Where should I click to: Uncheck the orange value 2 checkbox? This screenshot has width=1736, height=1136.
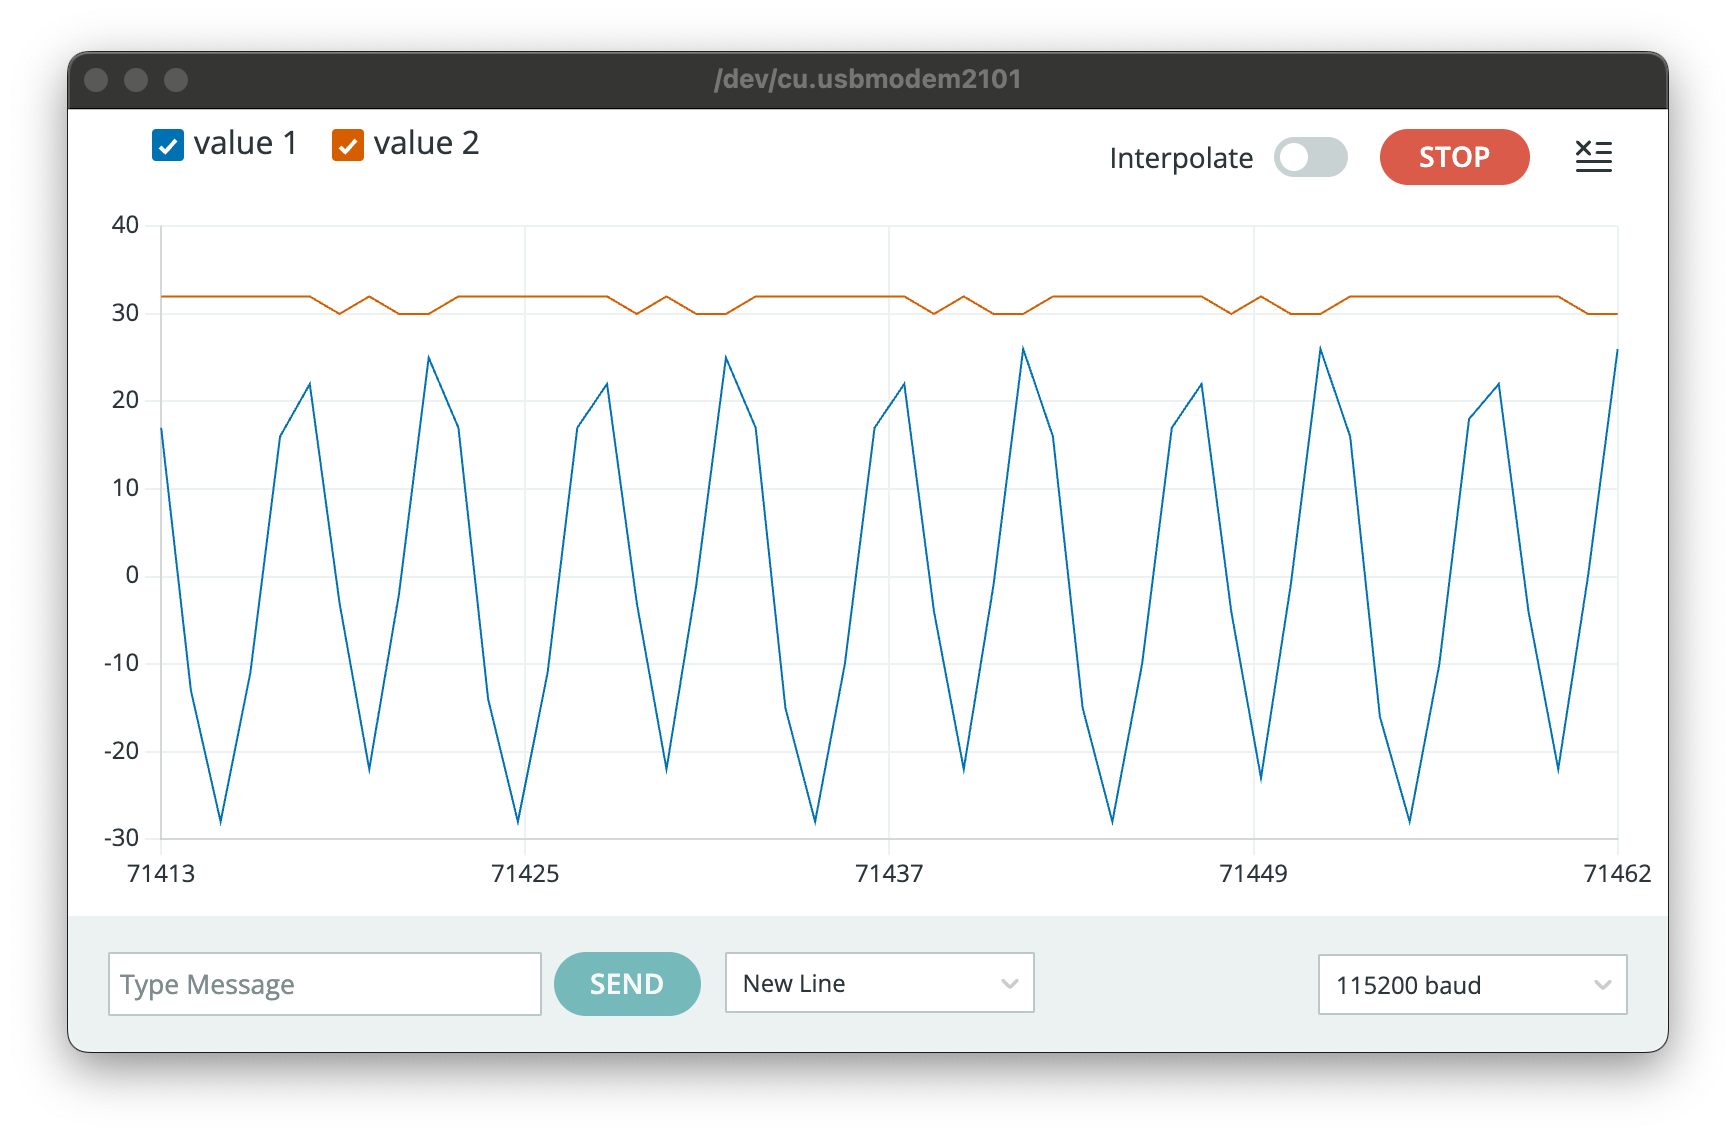(347, 145)
